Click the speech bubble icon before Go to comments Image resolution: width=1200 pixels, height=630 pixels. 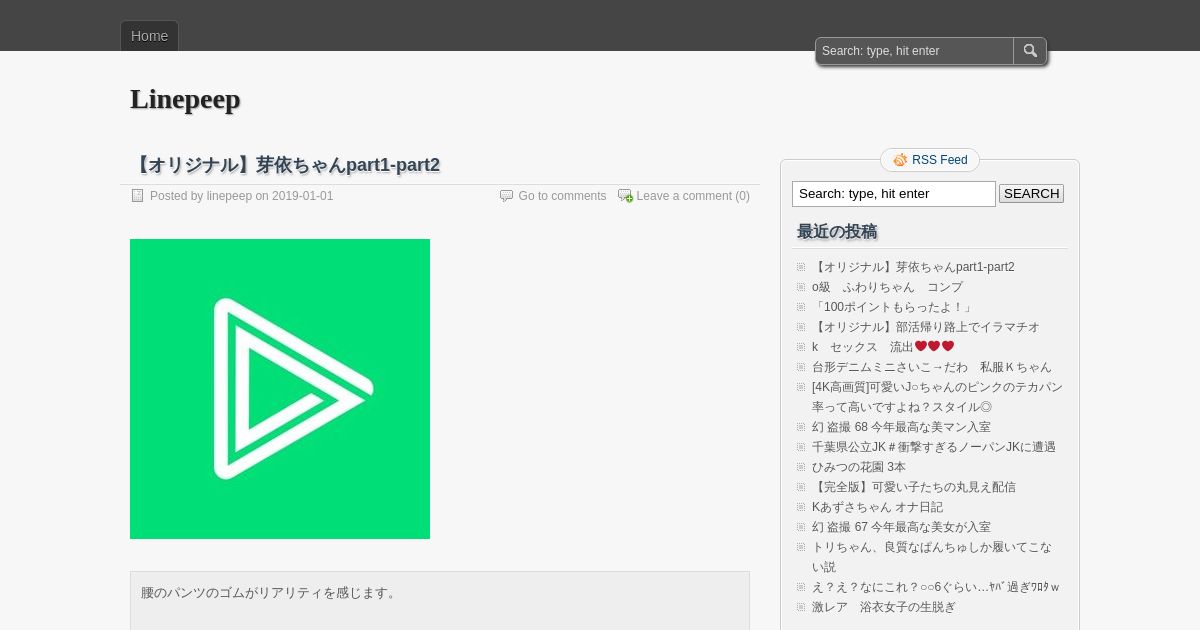pyautogui.click(x=506, y=196)
